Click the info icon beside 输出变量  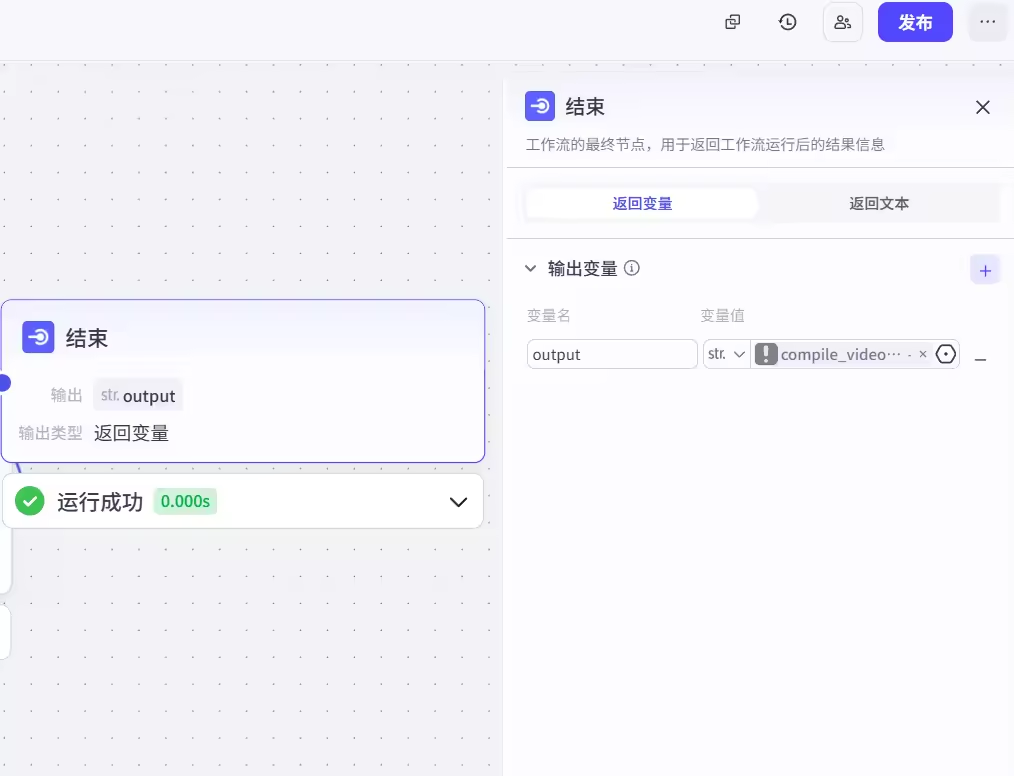(632, 268)
